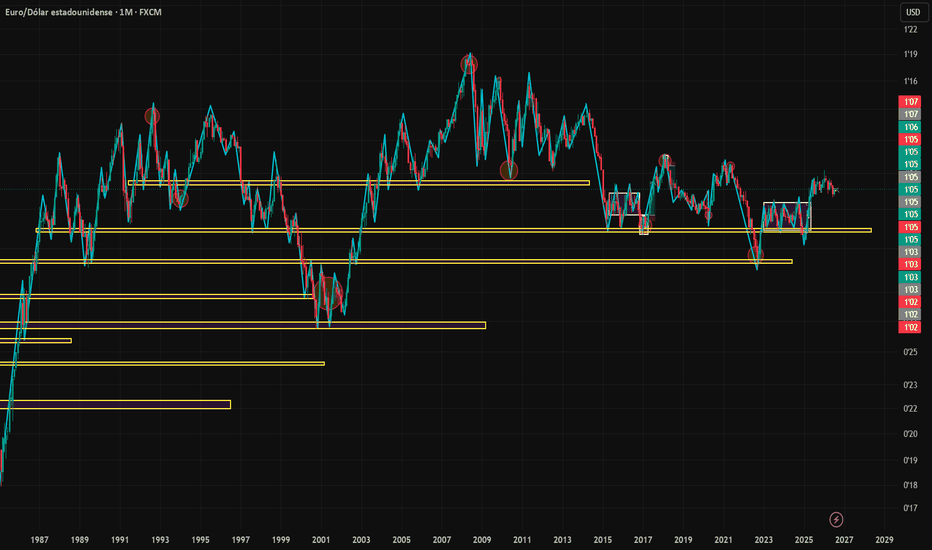This screenshot has width=932, height=550.
Task: Click the 2009 label on time axis
Action: coord(482,540)
